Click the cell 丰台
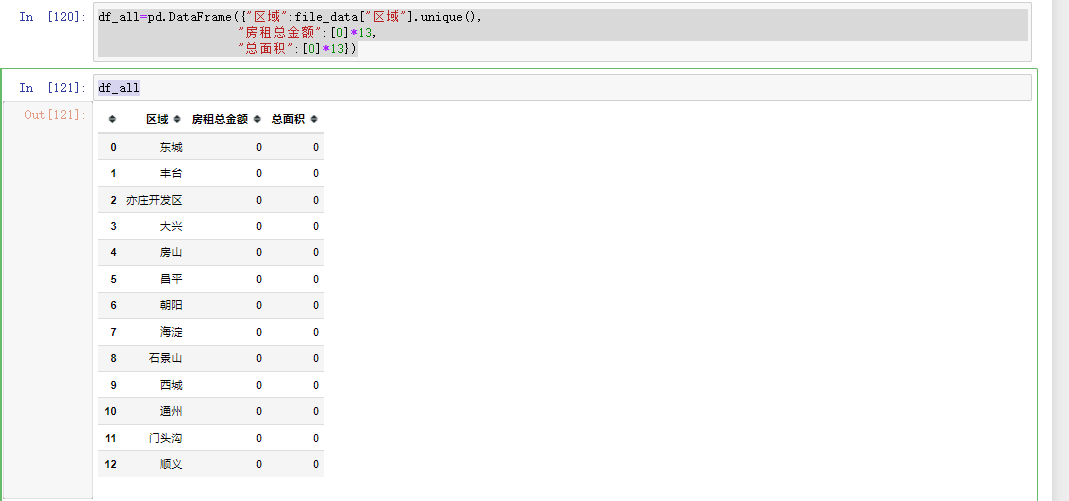The width and height of the screenshot is (1069, 501). tap(171, 173)
